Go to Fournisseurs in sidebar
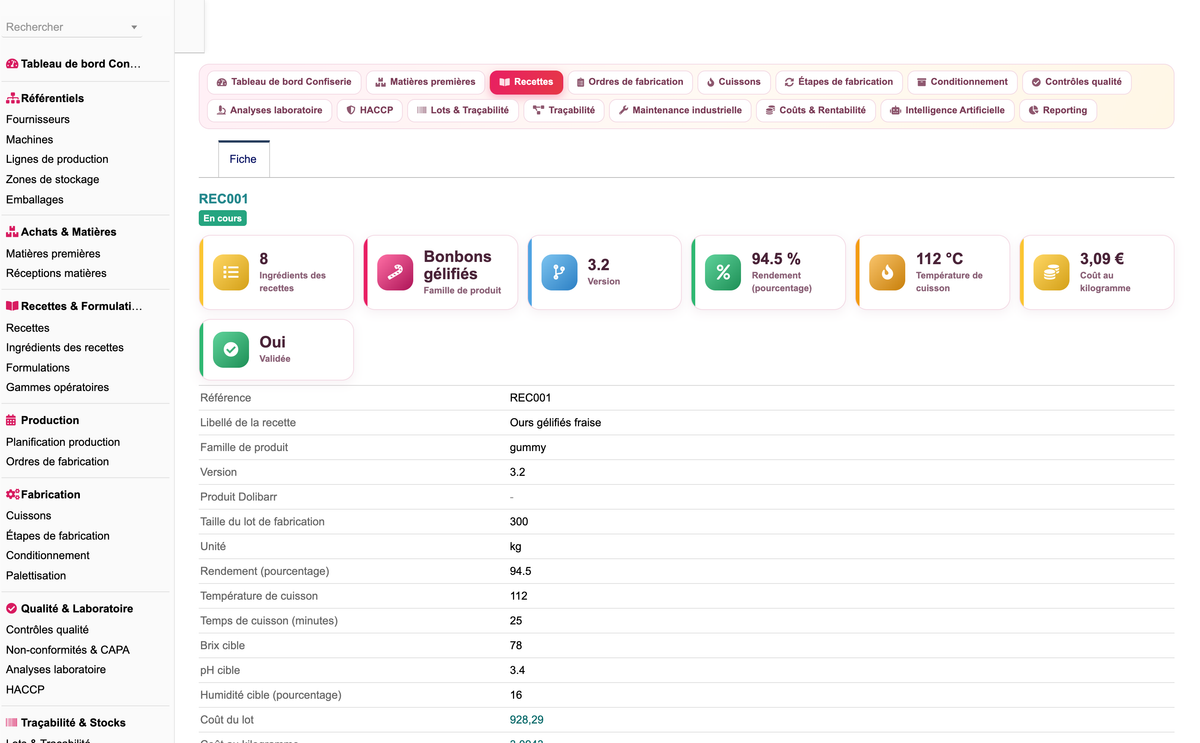The height and width of the screenshot is (743, 1200). pyautogui.click(x=38, y=119)
